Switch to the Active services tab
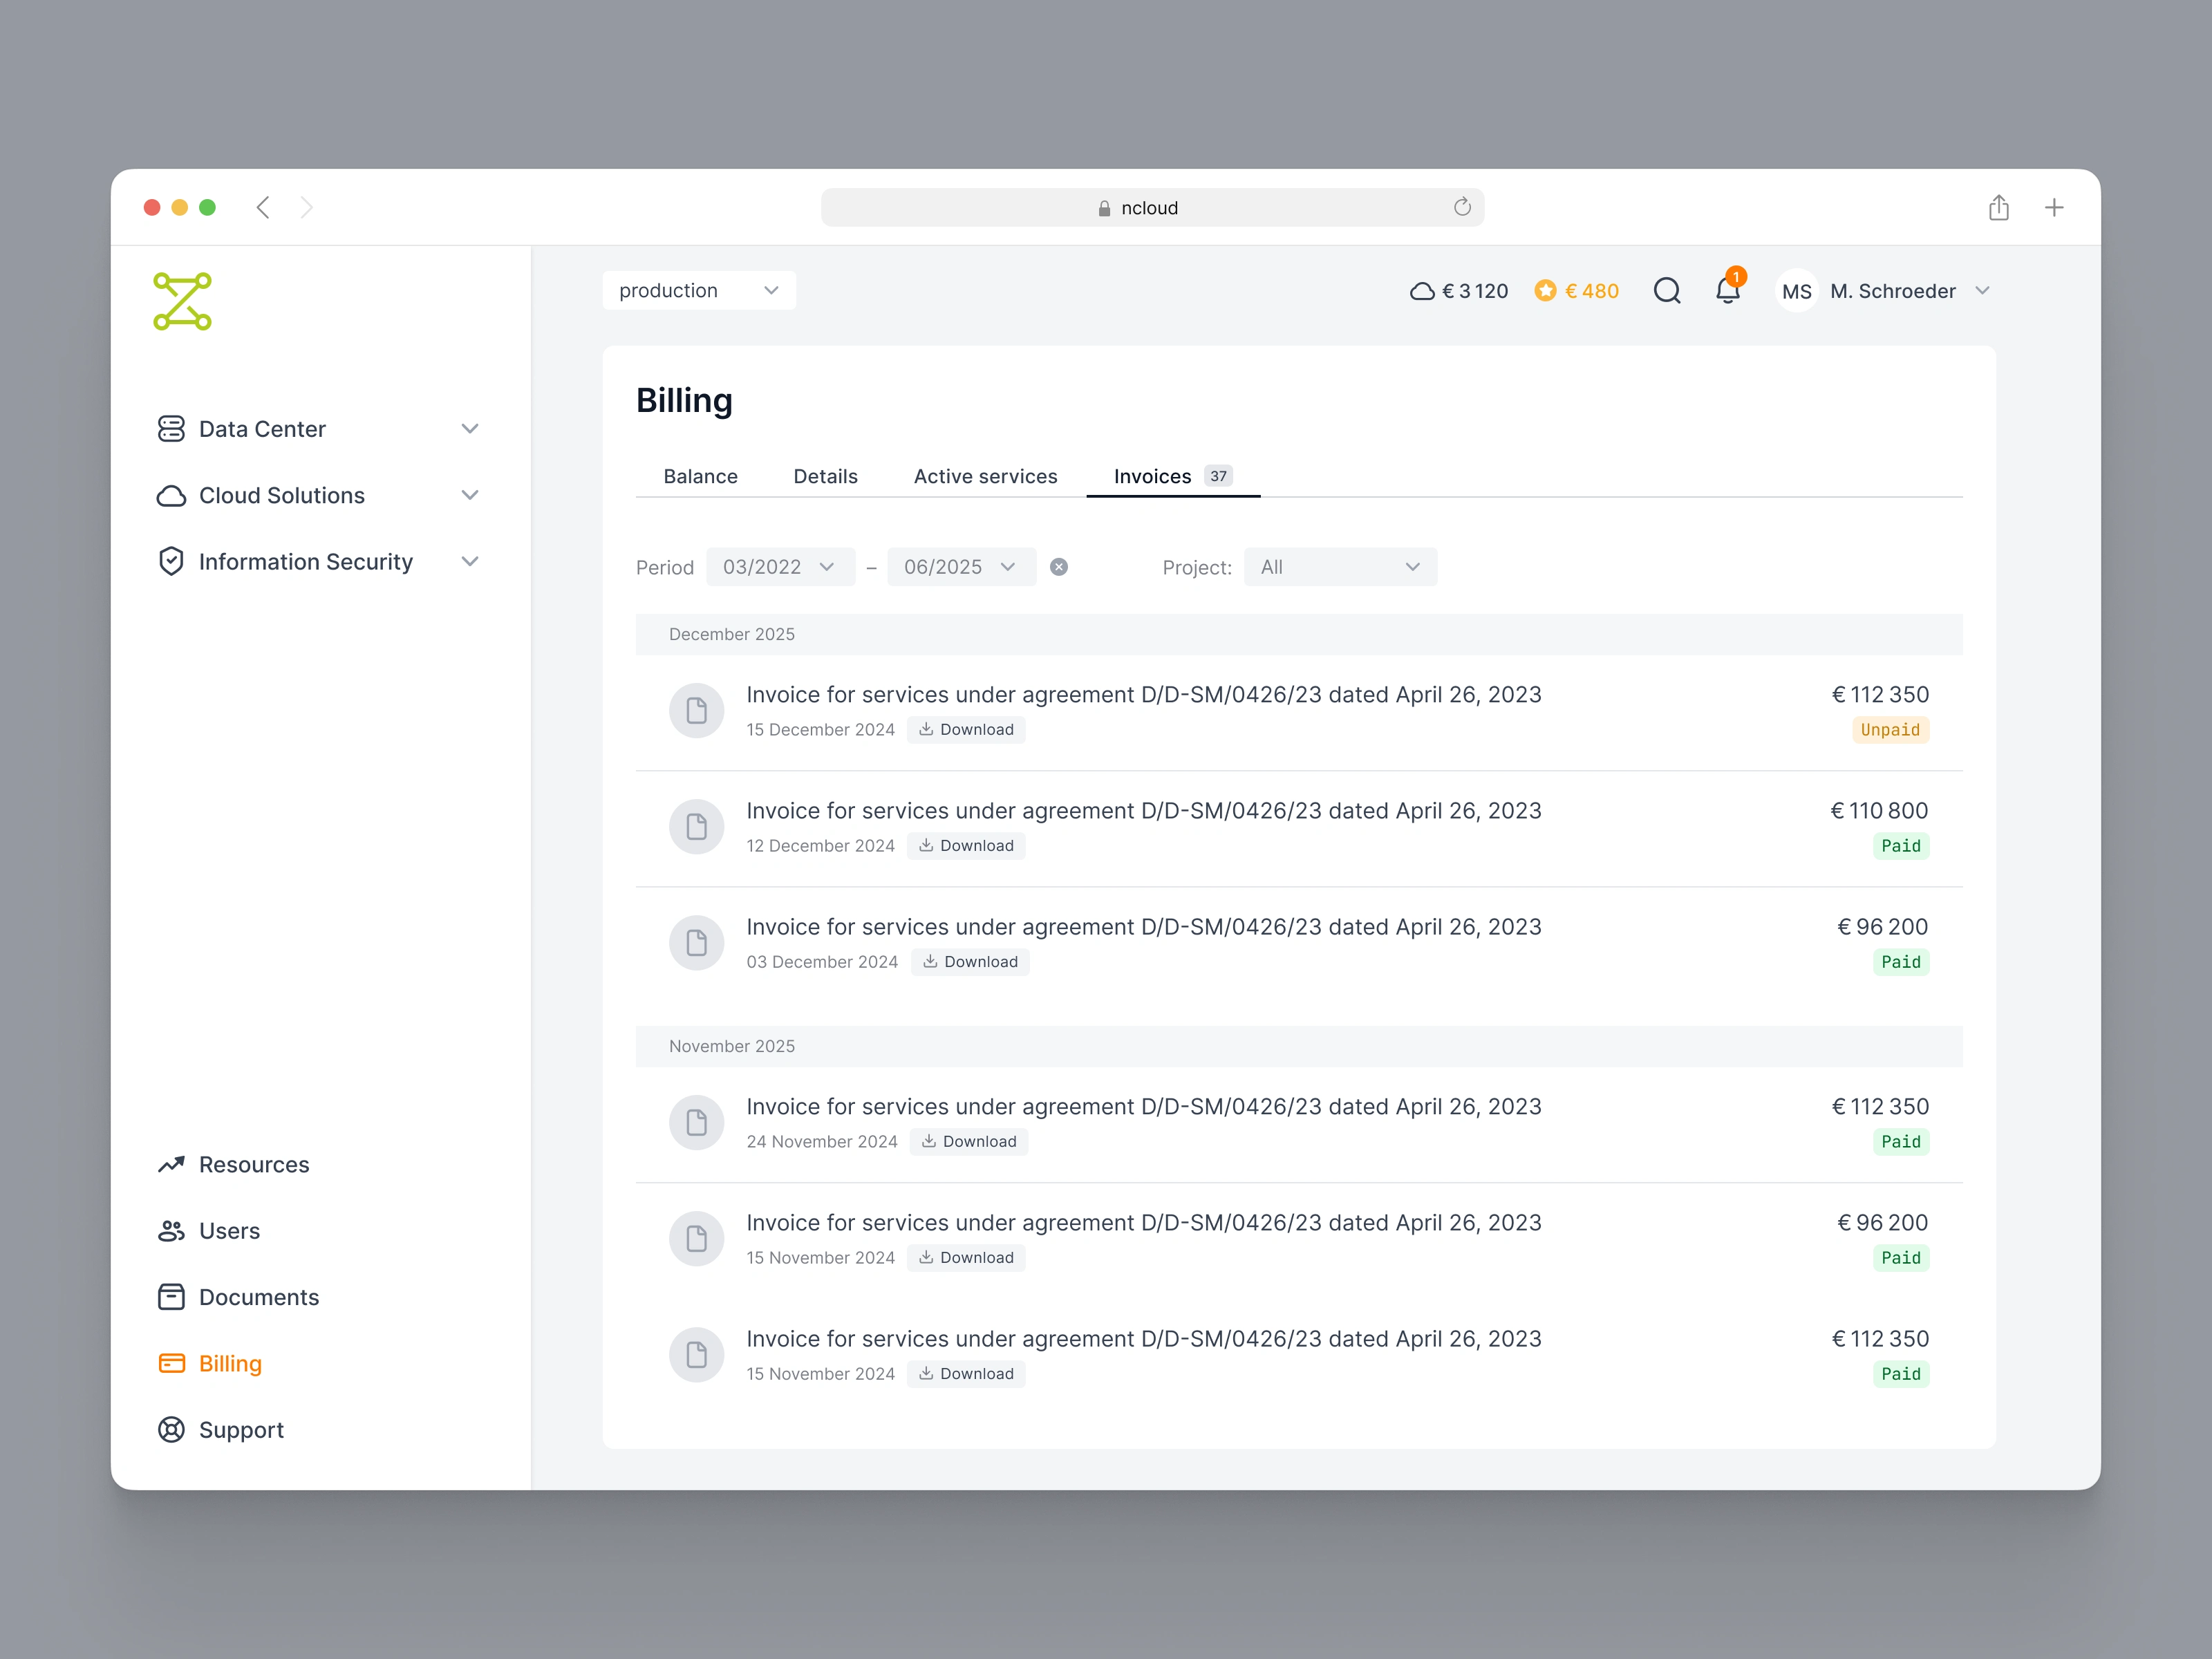This screenshot has height=1659, width=2212. tap(985, 476)
